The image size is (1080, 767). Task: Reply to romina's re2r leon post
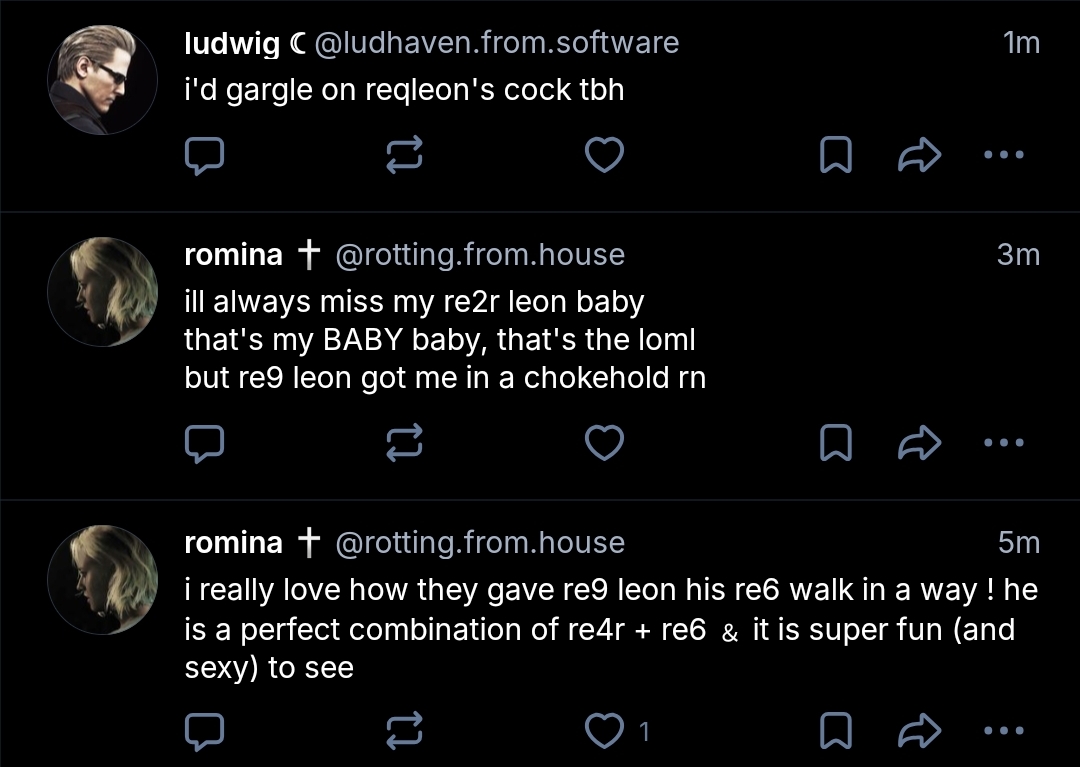pyautogui.click(x=205, y=442)
